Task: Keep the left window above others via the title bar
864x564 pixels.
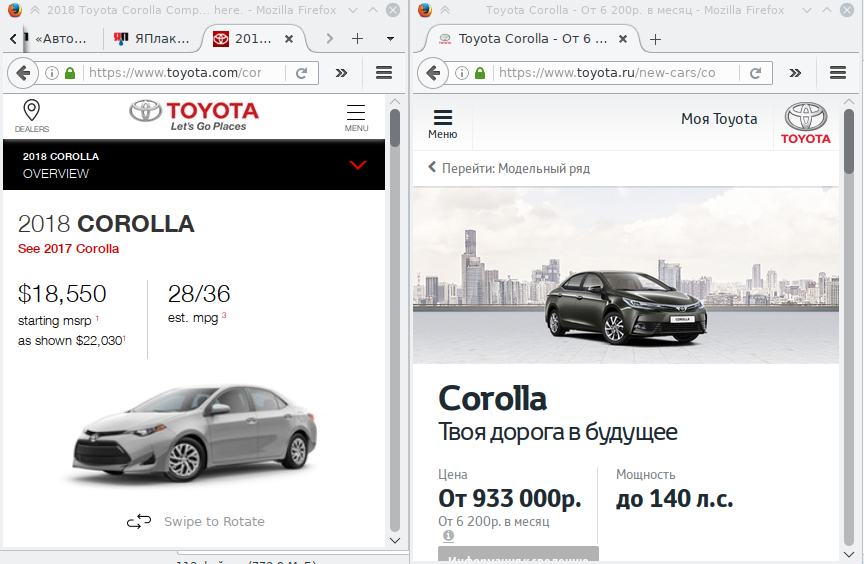Action: click(35, 10)
